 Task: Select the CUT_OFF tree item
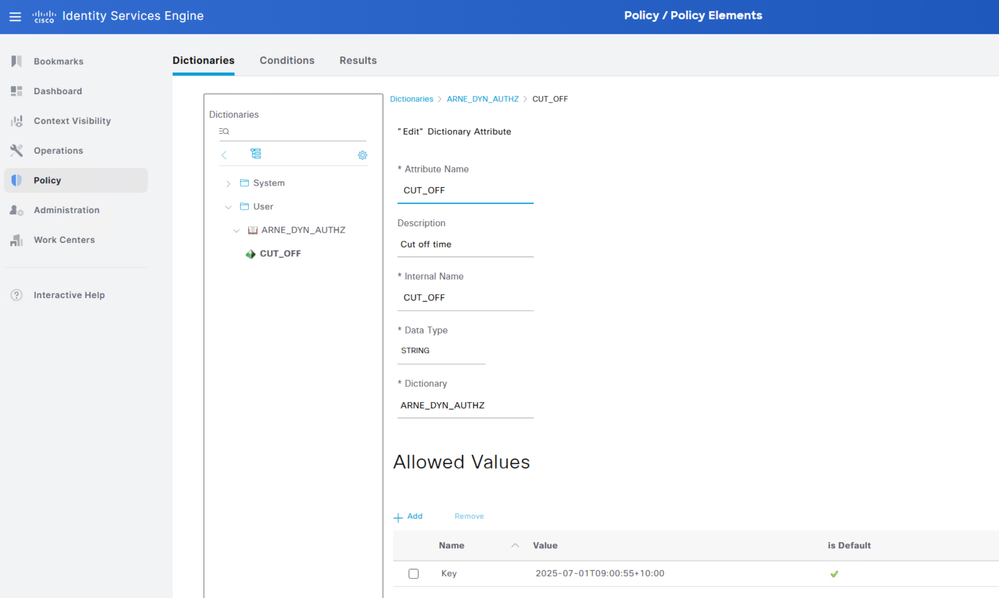pos(280,253)
